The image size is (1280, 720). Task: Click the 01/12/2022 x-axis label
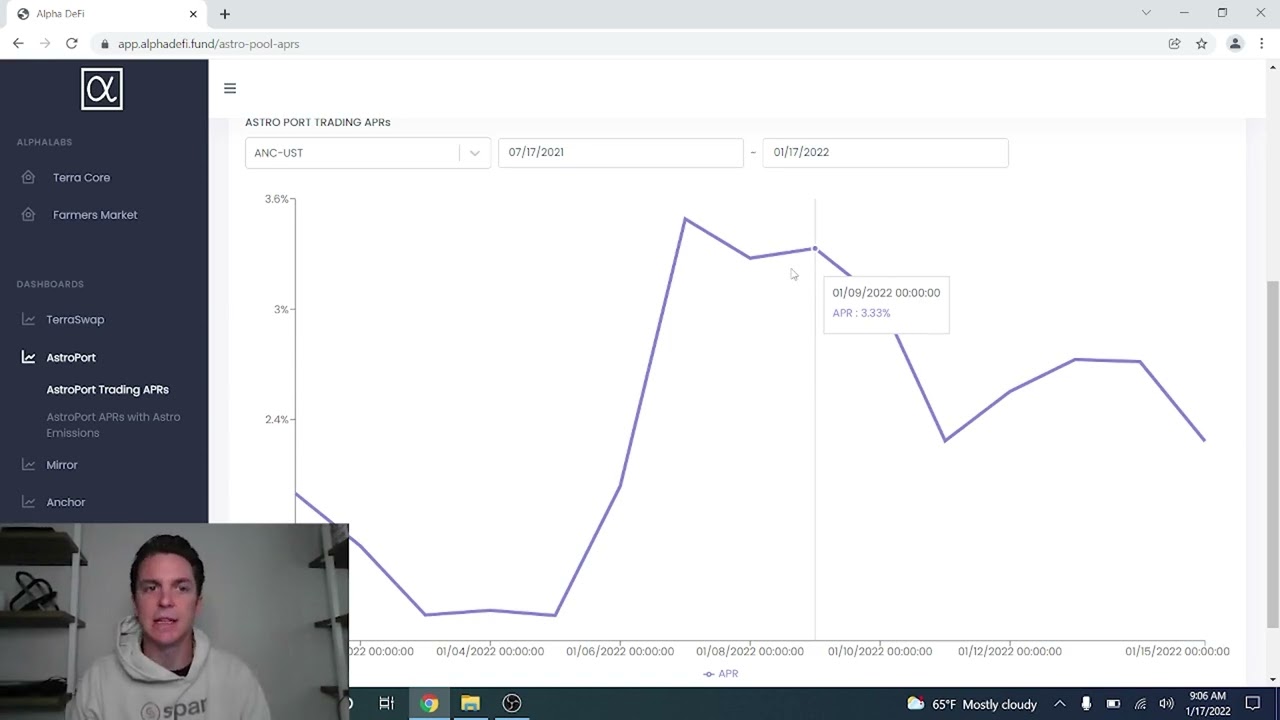(1010, 651)
